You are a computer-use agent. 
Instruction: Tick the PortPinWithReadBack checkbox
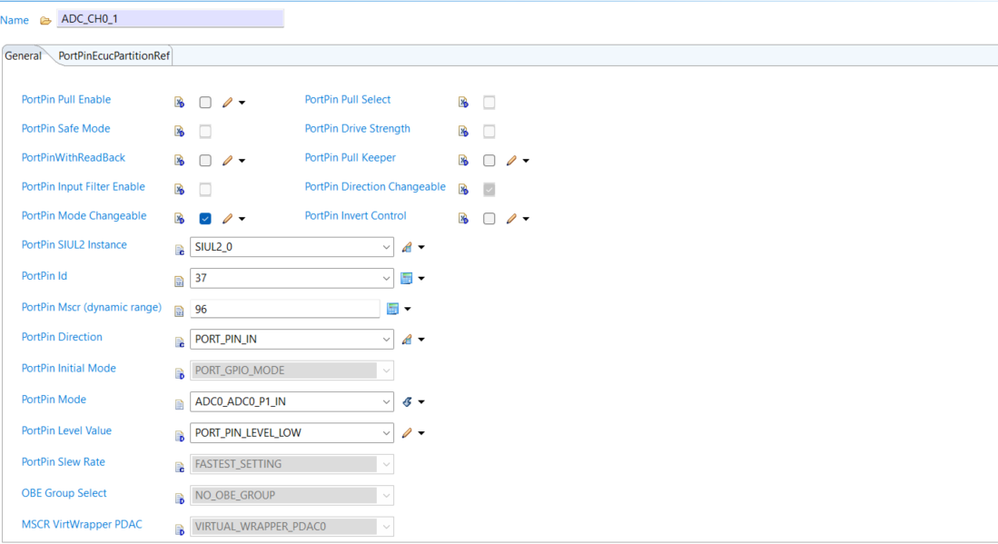pyautogui.click(x=205, y=161)
